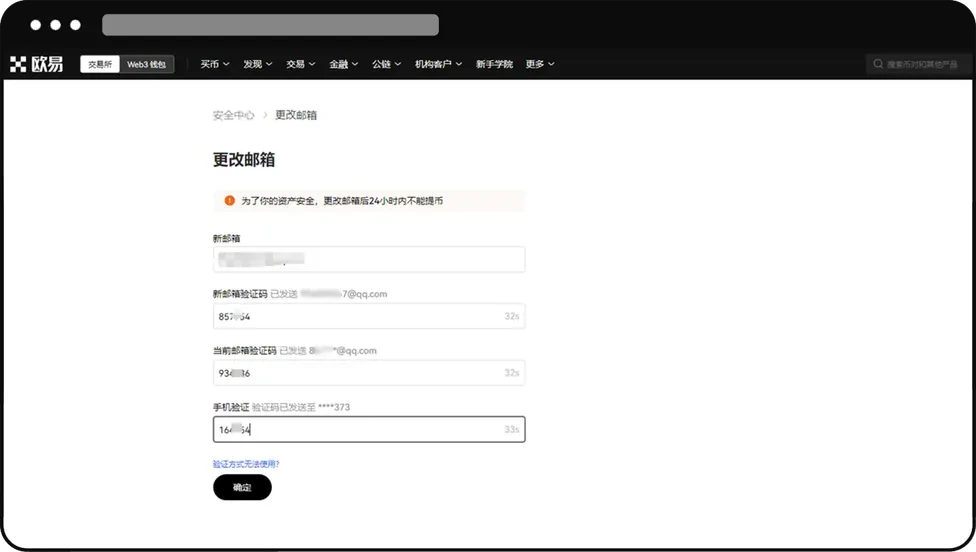Click the browser address bar
This screenshot has height=552, width=976.
(x=270, y=25)
